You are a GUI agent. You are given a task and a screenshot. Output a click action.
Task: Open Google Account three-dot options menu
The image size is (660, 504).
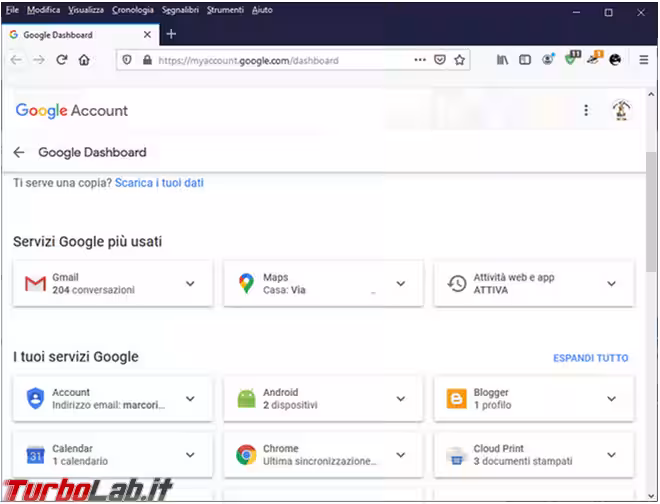coord(586,110)
